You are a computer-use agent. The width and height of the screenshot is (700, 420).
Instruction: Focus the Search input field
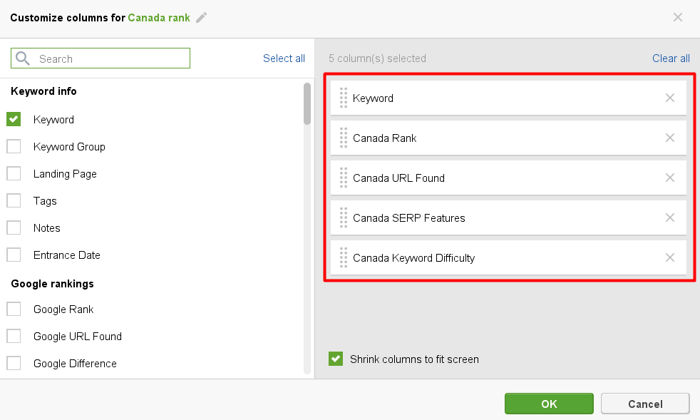(100, 58)
